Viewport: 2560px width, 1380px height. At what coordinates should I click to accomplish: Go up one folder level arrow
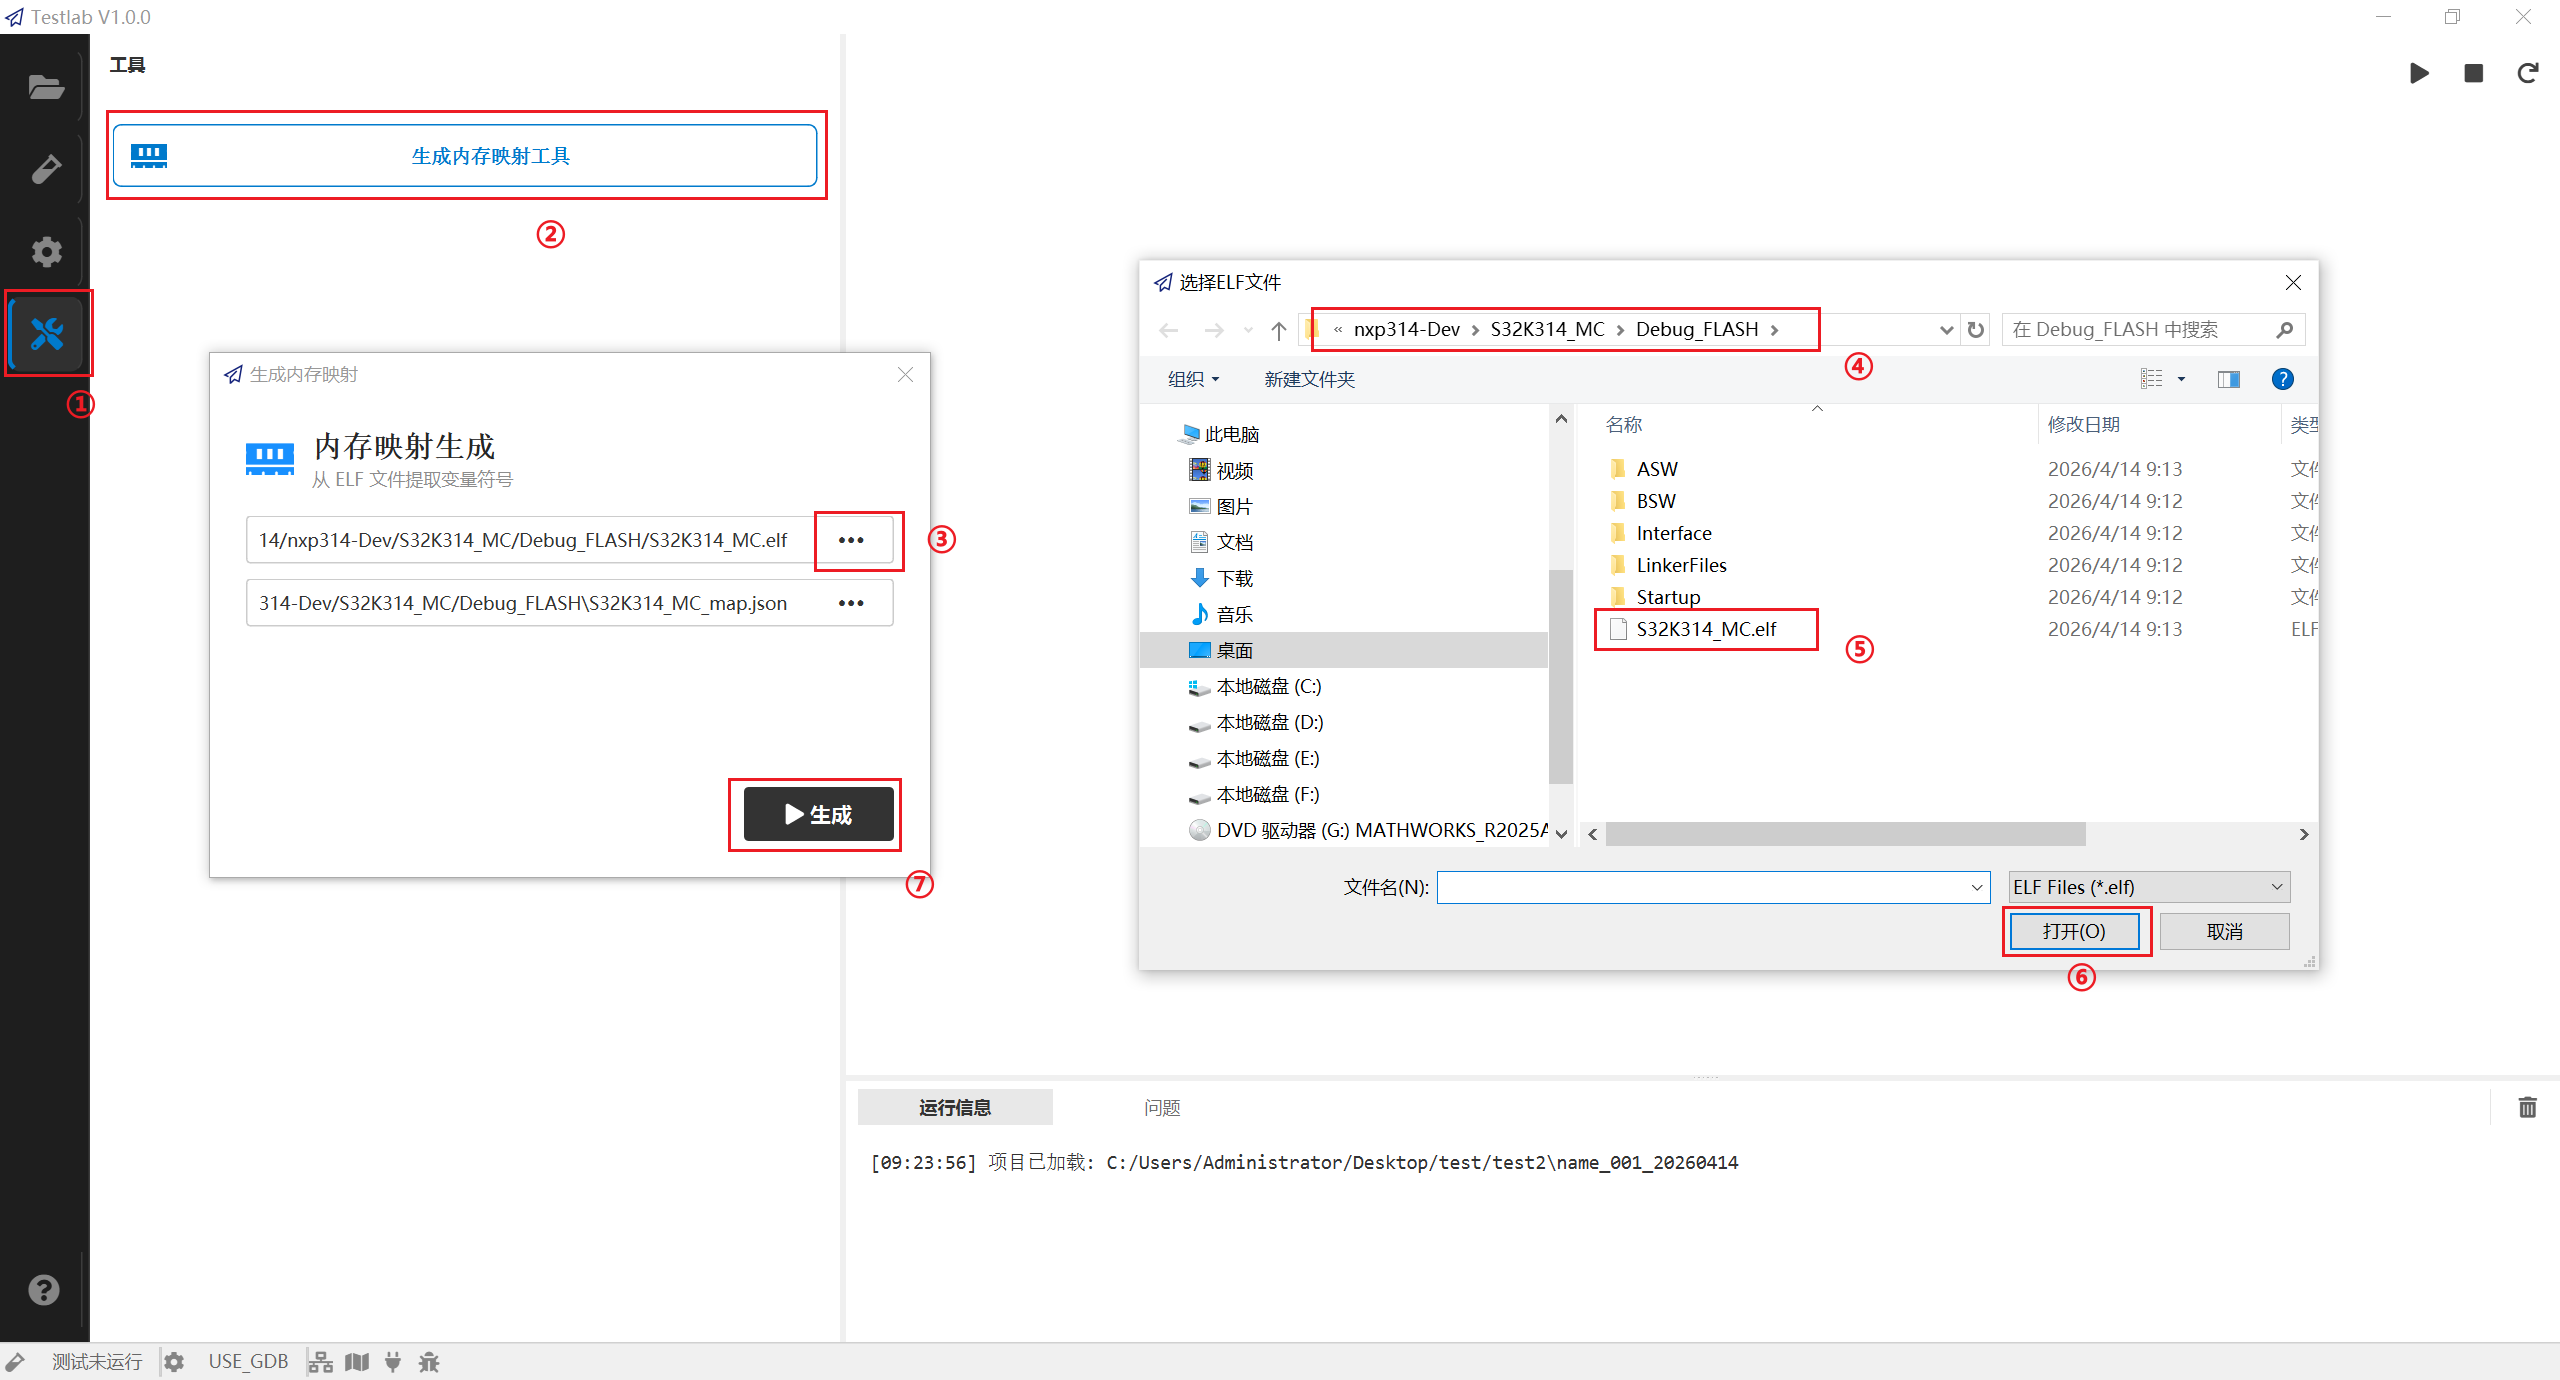1278,330
